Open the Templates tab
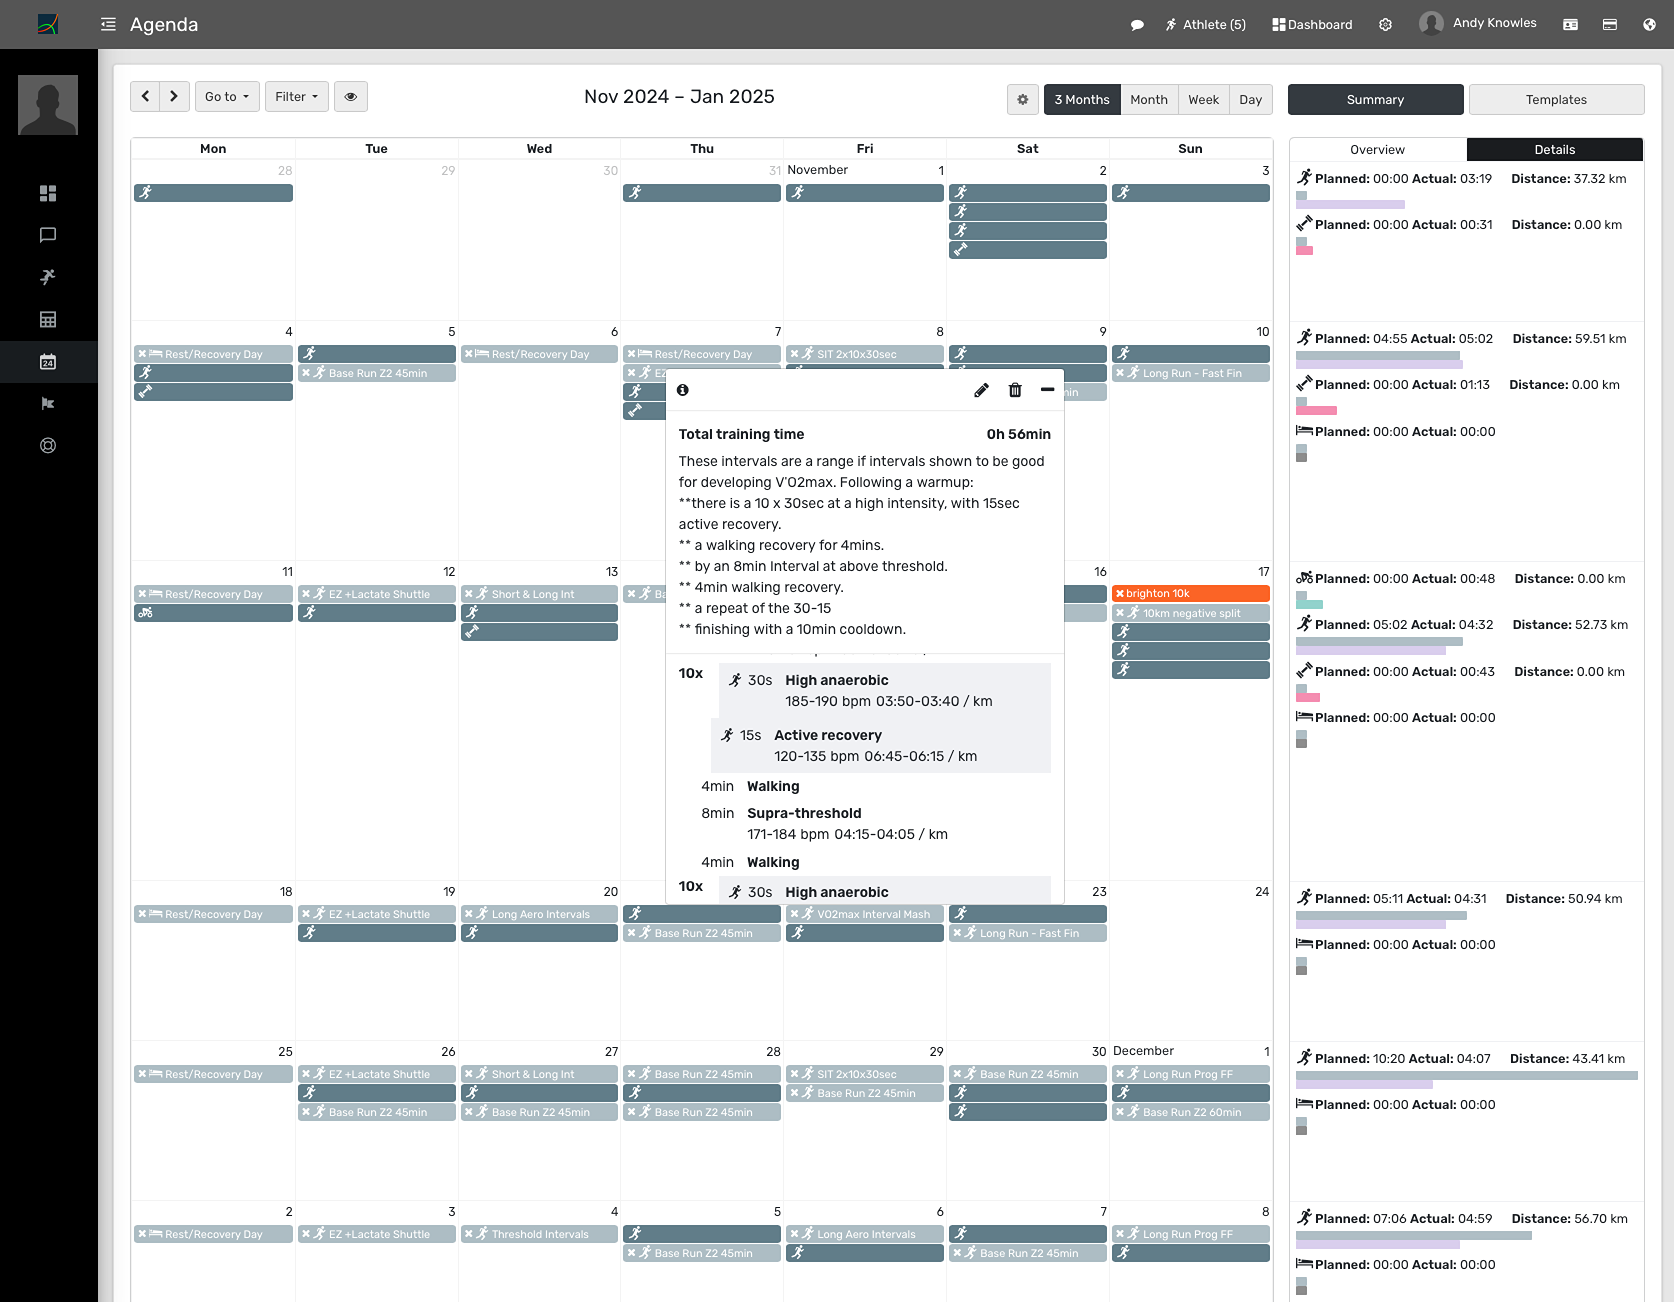This screenshot has height=1302, width=1674. 1556,100
